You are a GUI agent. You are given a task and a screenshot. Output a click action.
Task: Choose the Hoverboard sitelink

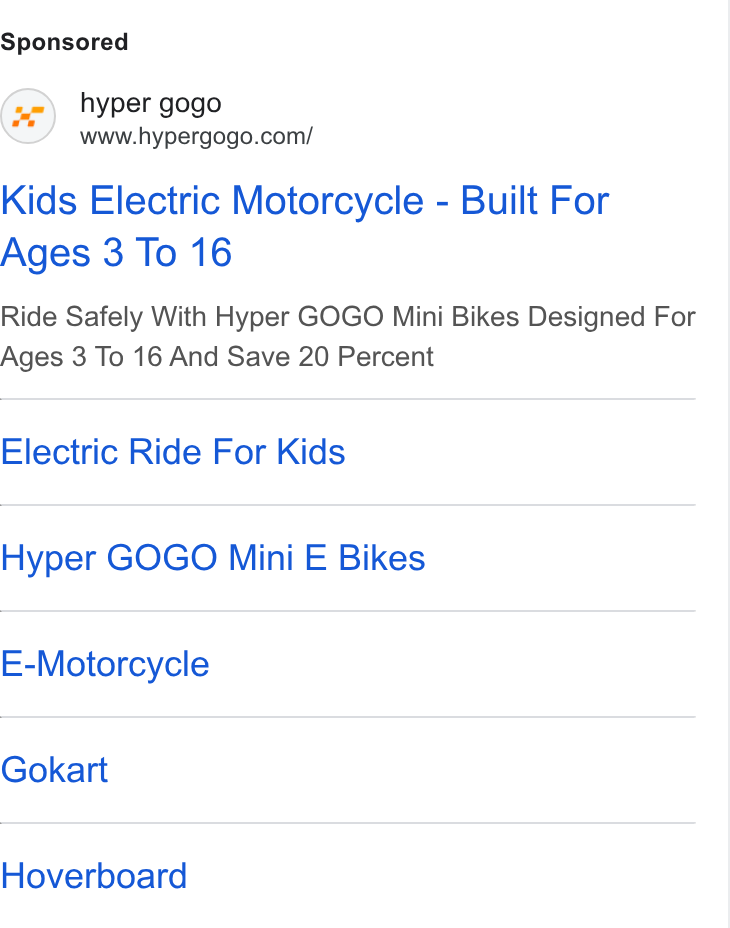click(94, 876)
